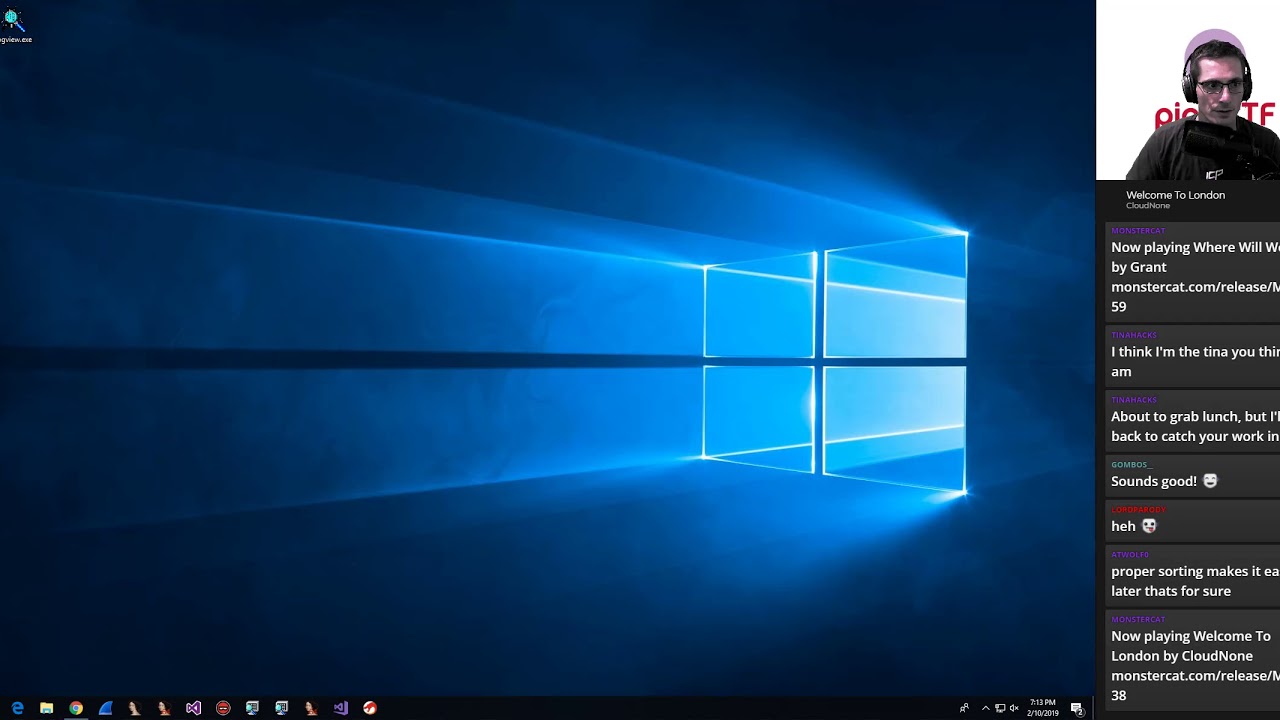Click chat message "Sounds good!"
The height and width of the screenshot is (720, 1280).
(1154, 481)
